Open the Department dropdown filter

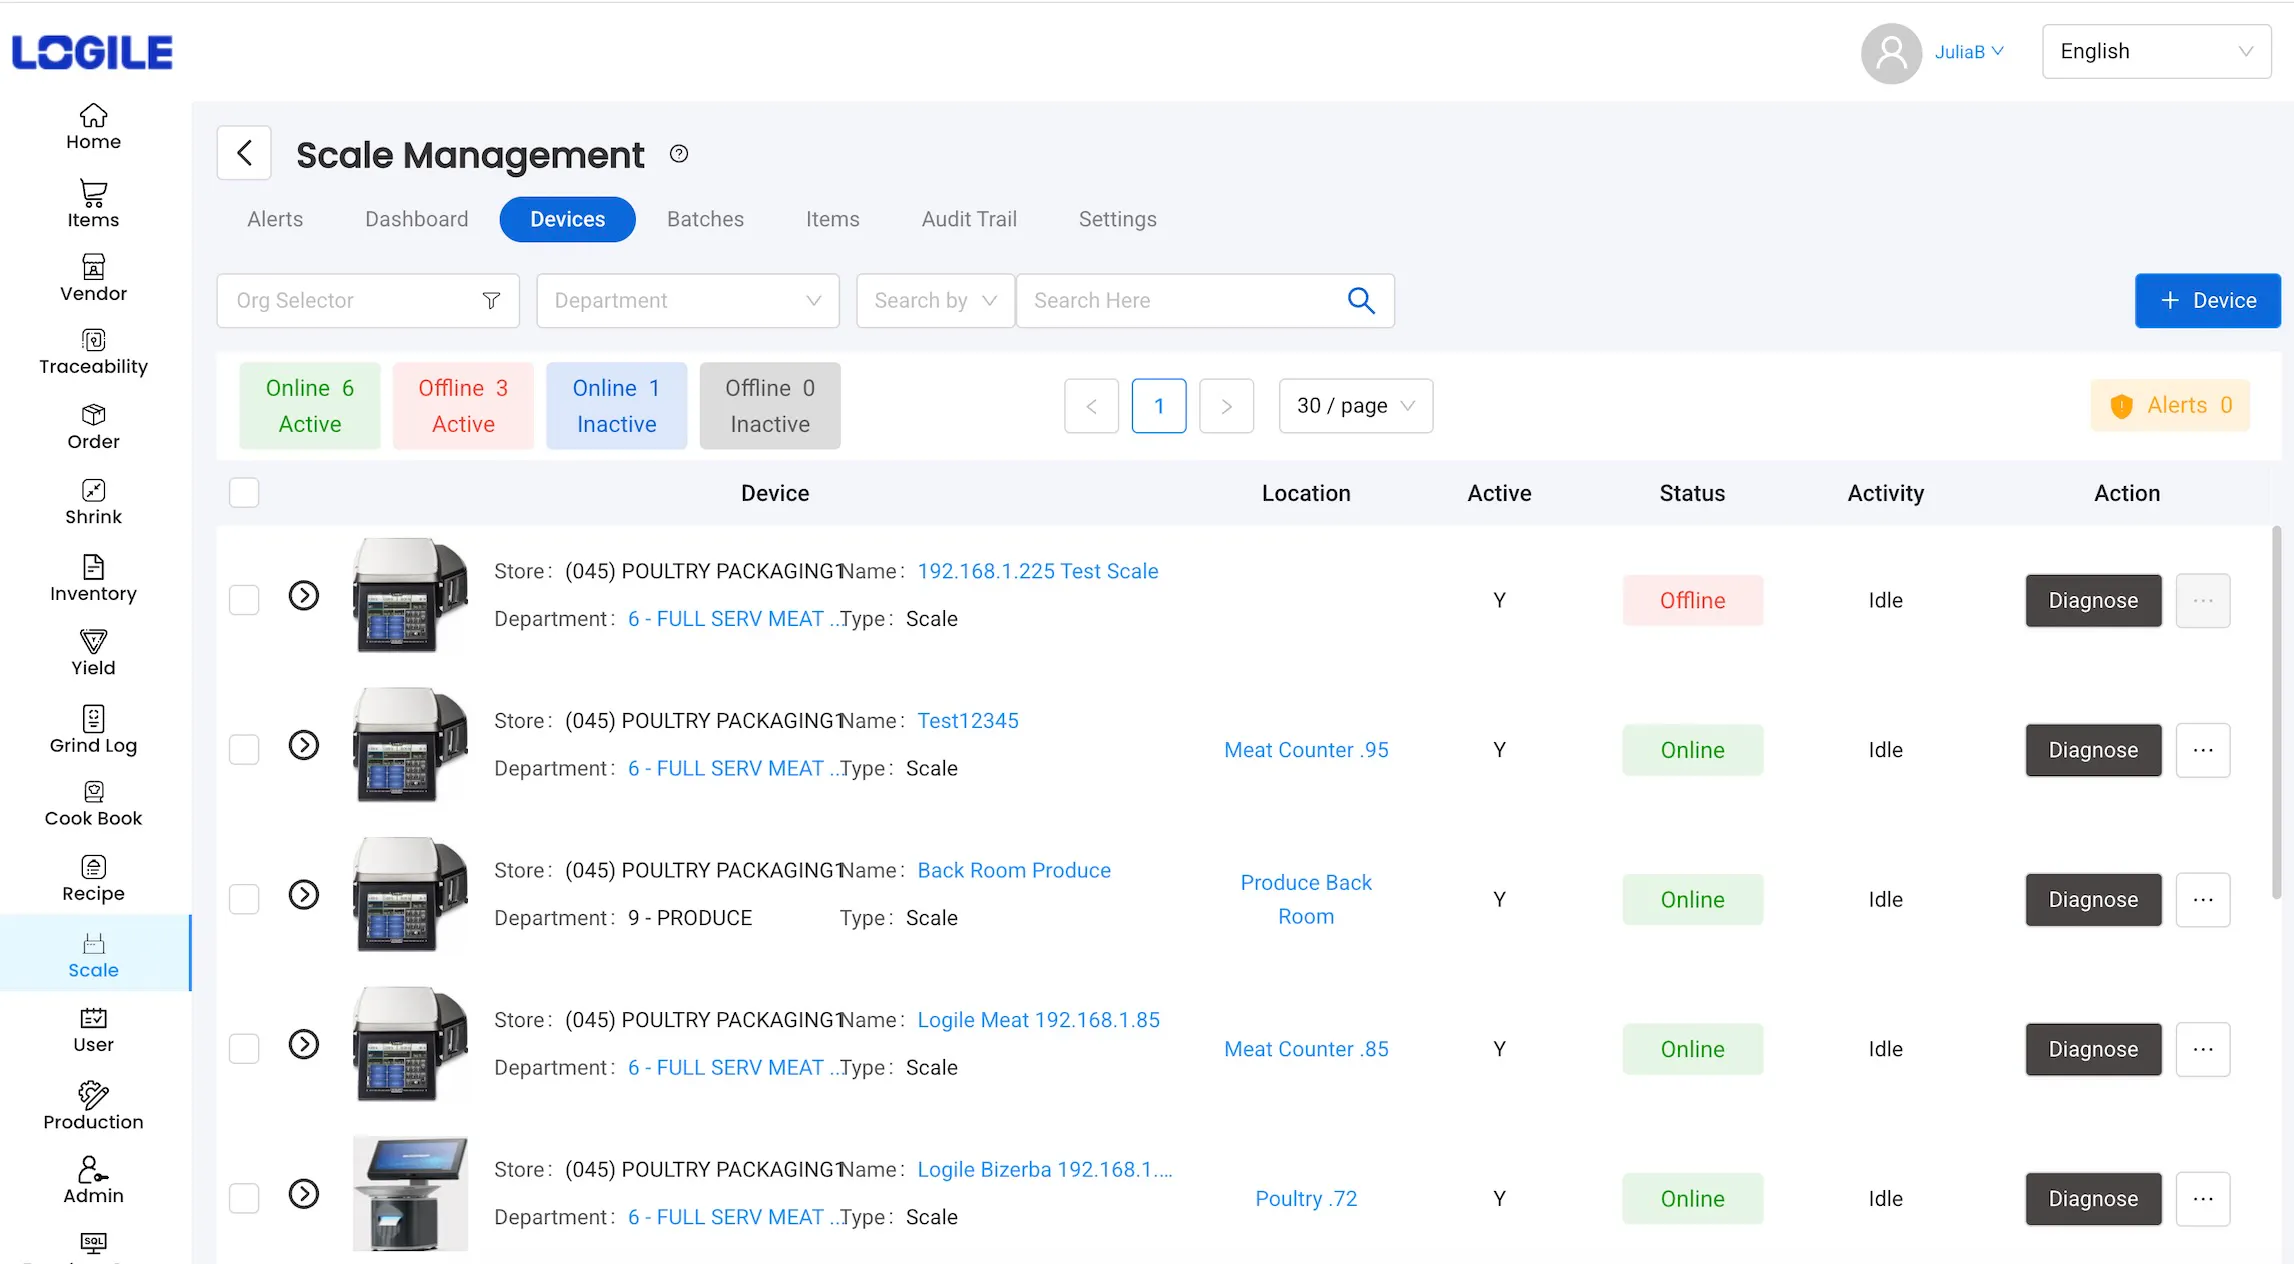(x=688, y=301)
